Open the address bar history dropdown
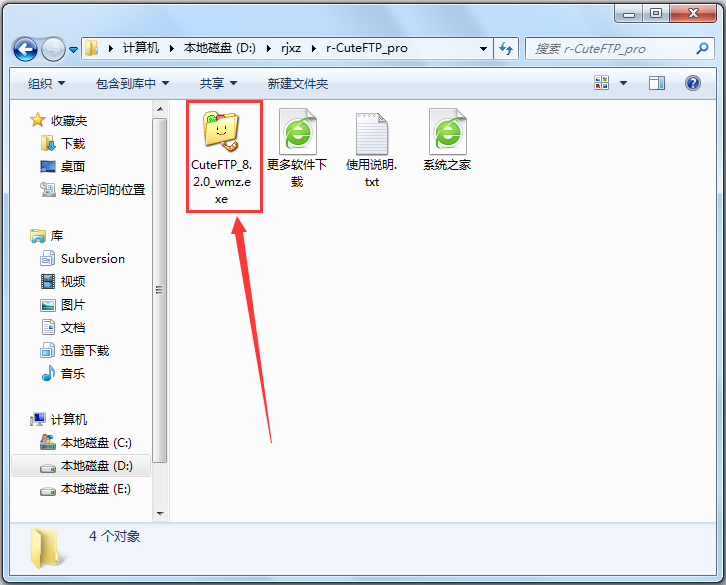This screenshot has height=585, width=726. point(483,49)
